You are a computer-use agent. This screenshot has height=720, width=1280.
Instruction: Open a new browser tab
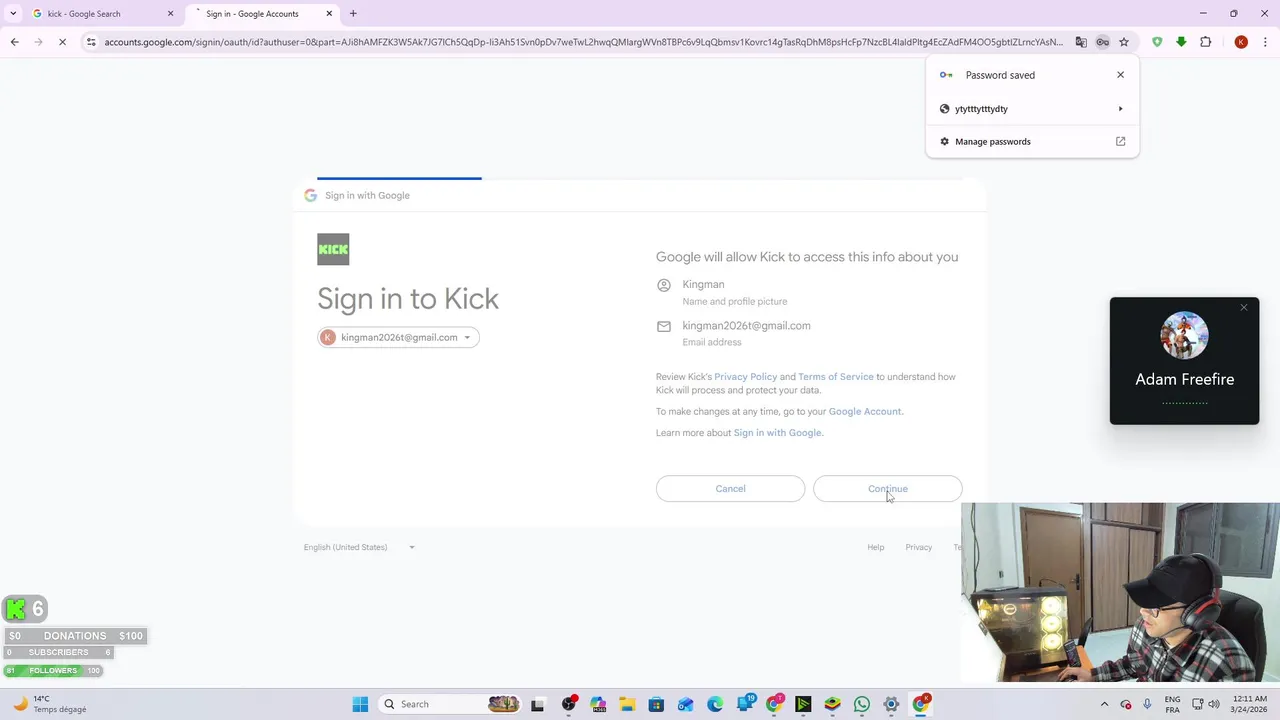pyautogui.click(x=353, y=14)
